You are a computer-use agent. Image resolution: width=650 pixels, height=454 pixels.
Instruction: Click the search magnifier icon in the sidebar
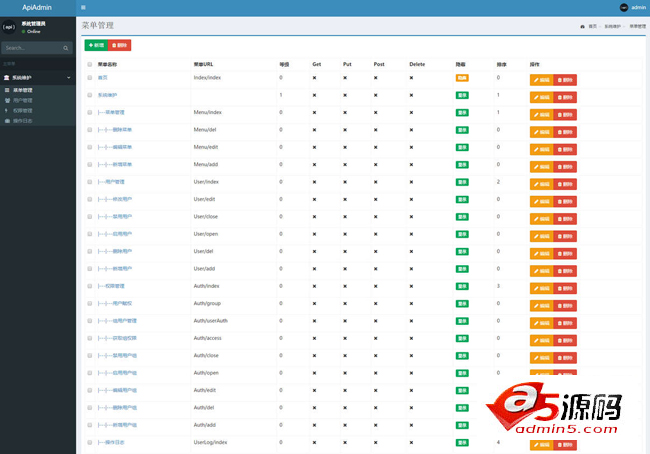tap(66, 47)
